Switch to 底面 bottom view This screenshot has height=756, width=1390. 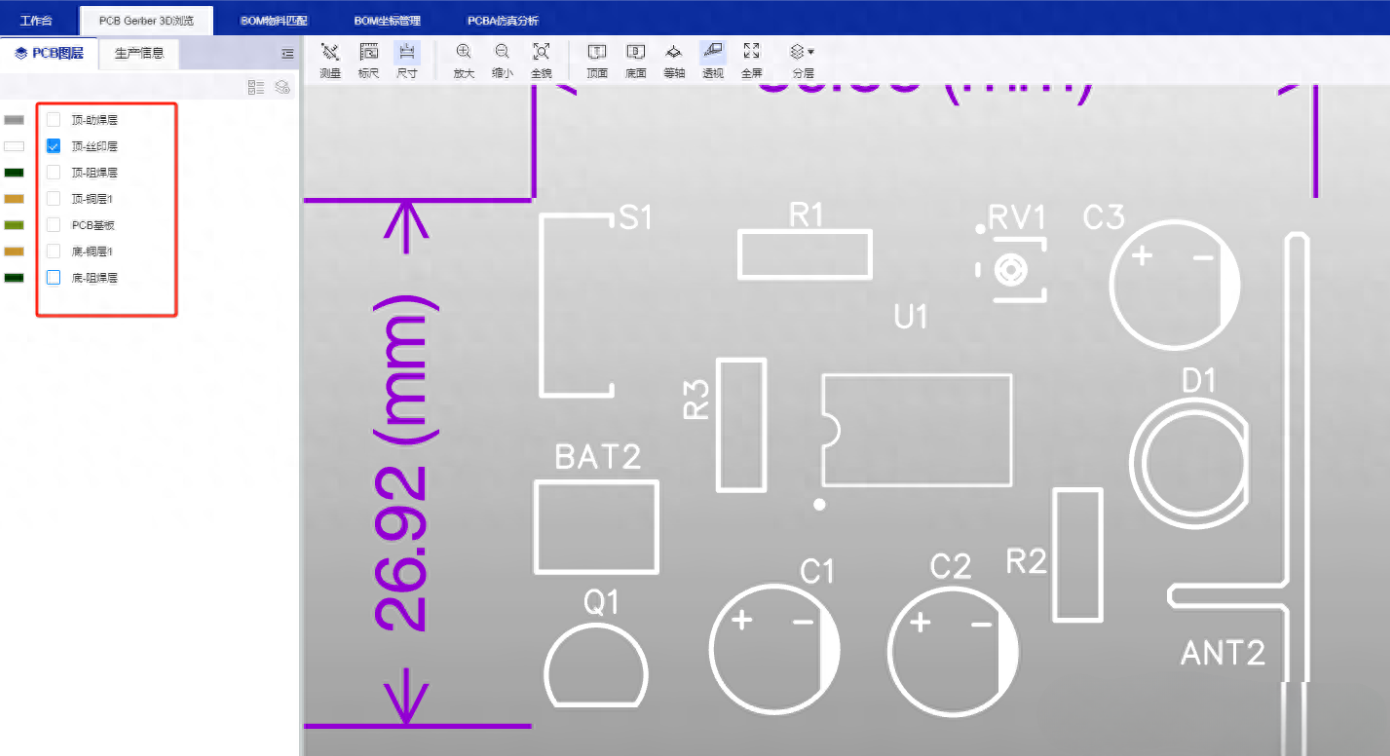(x=636, y=60)
